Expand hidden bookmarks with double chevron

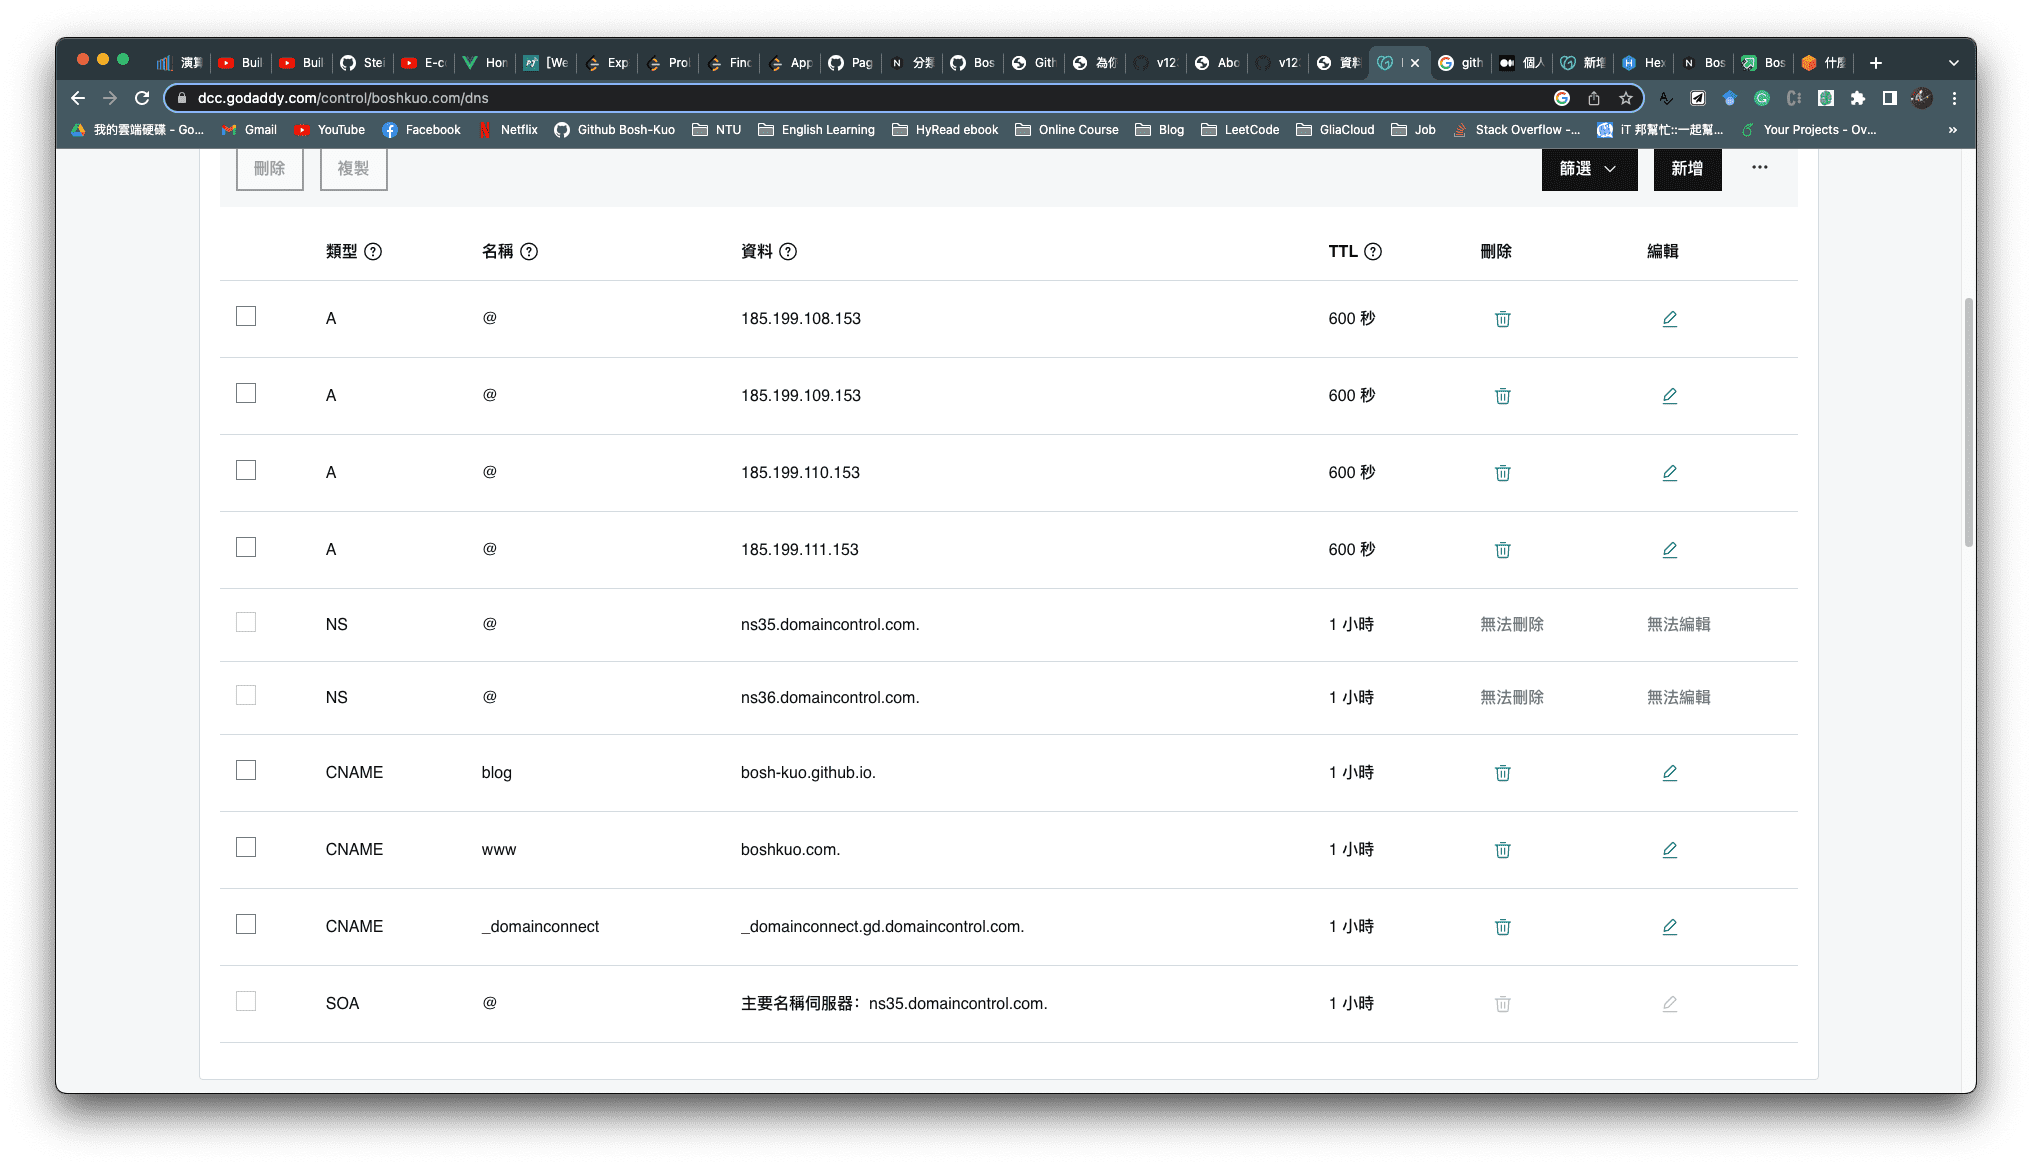click(x=1952, y=130)
